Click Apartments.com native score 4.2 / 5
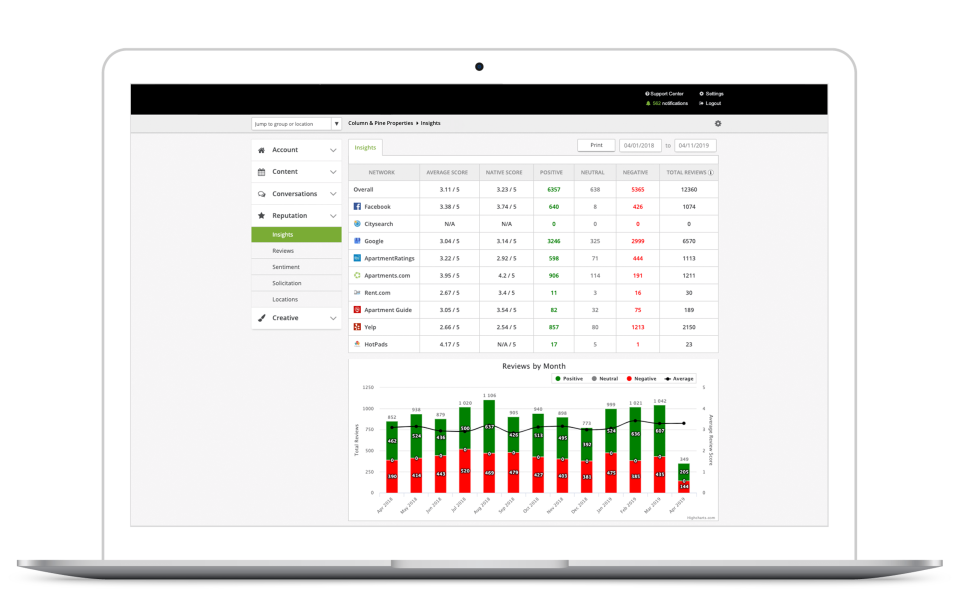 506,276
